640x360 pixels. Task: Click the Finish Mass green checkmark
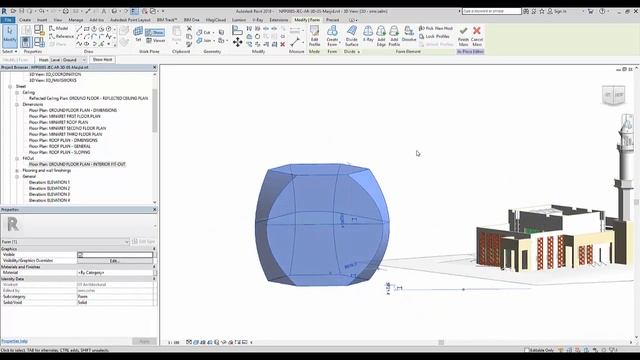click(463, 36)
